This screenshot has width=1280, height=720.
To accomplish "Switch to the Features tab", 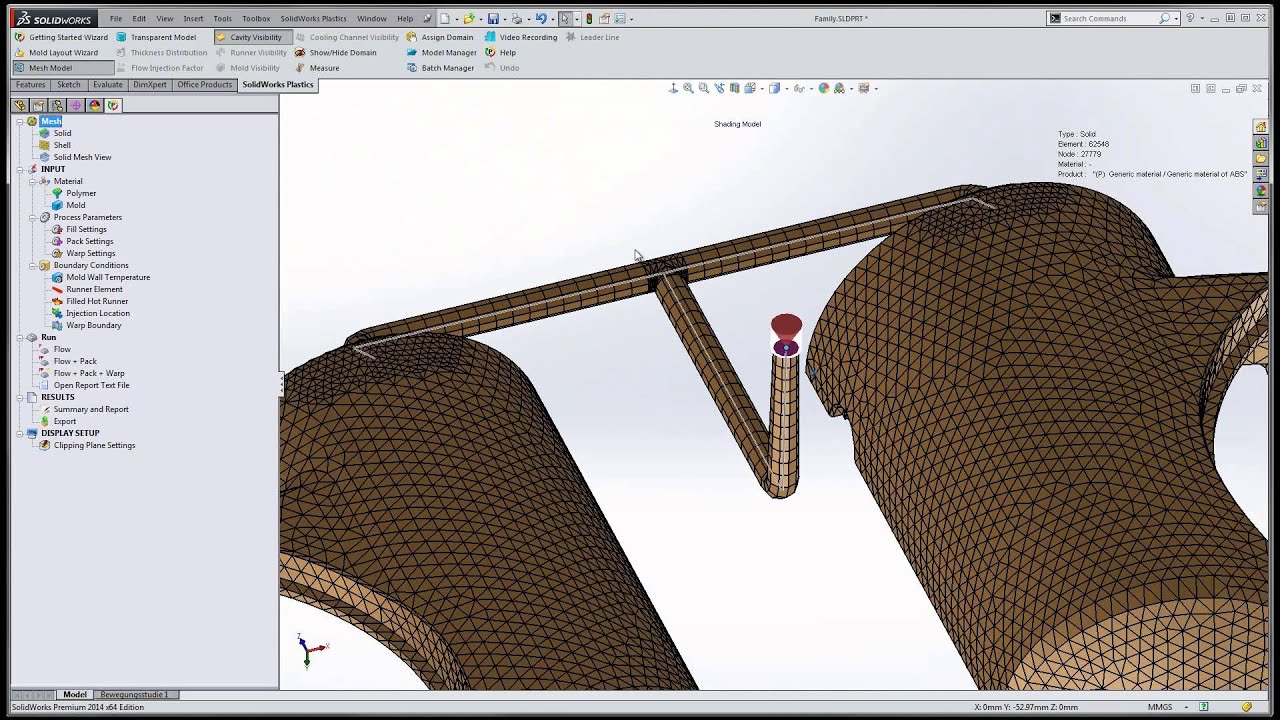I will pos(31,85).
